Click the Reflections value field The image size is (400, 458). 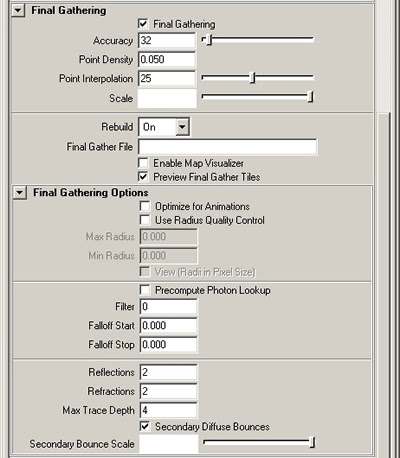point(169,372)
